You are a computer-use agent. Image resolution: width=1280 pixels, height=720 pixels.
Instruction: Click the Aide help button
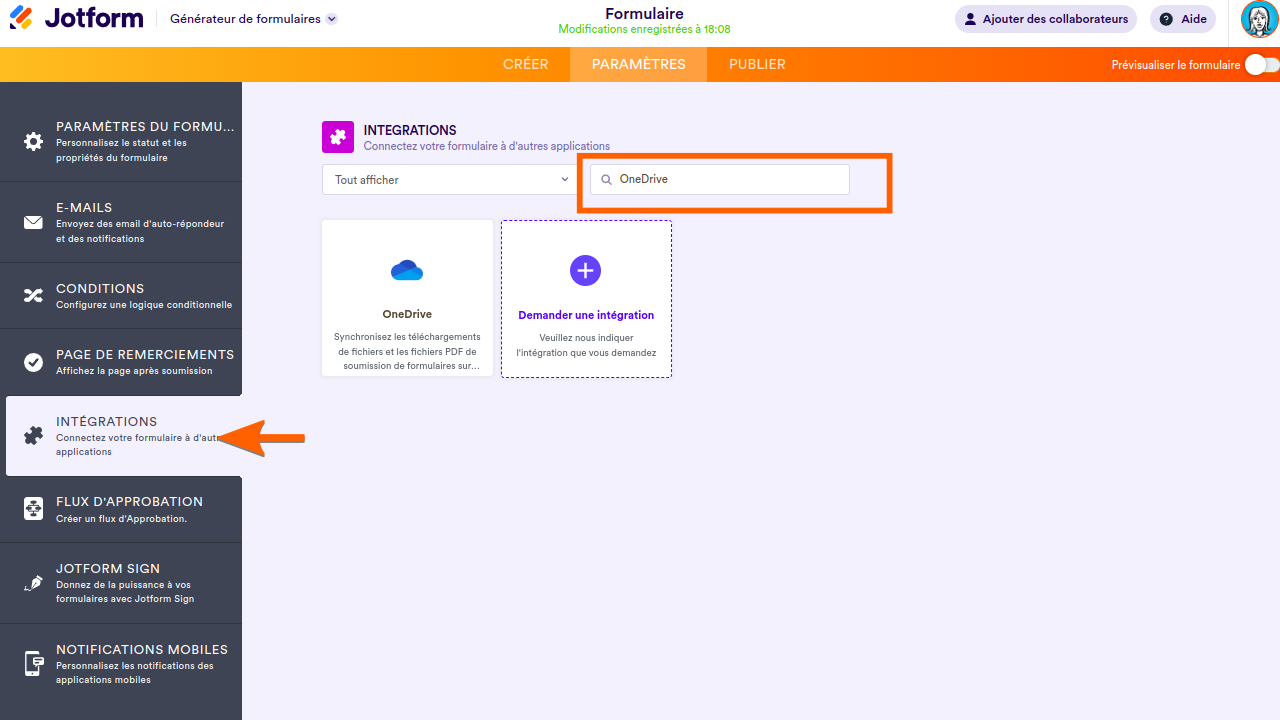click(x=1183, y=19)
